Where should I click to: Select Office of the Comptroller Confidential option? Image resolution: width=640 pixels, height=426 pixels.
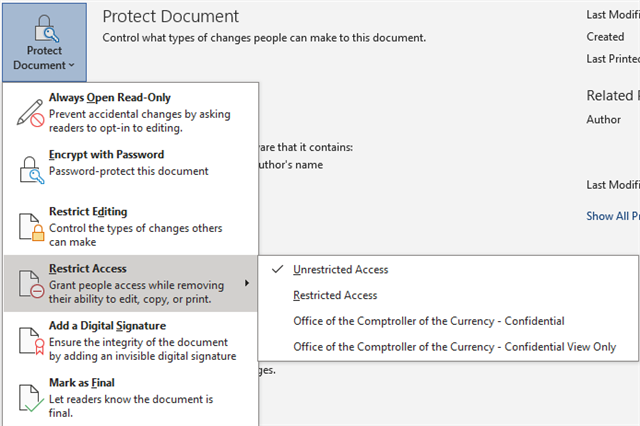(x=428, y=321)
